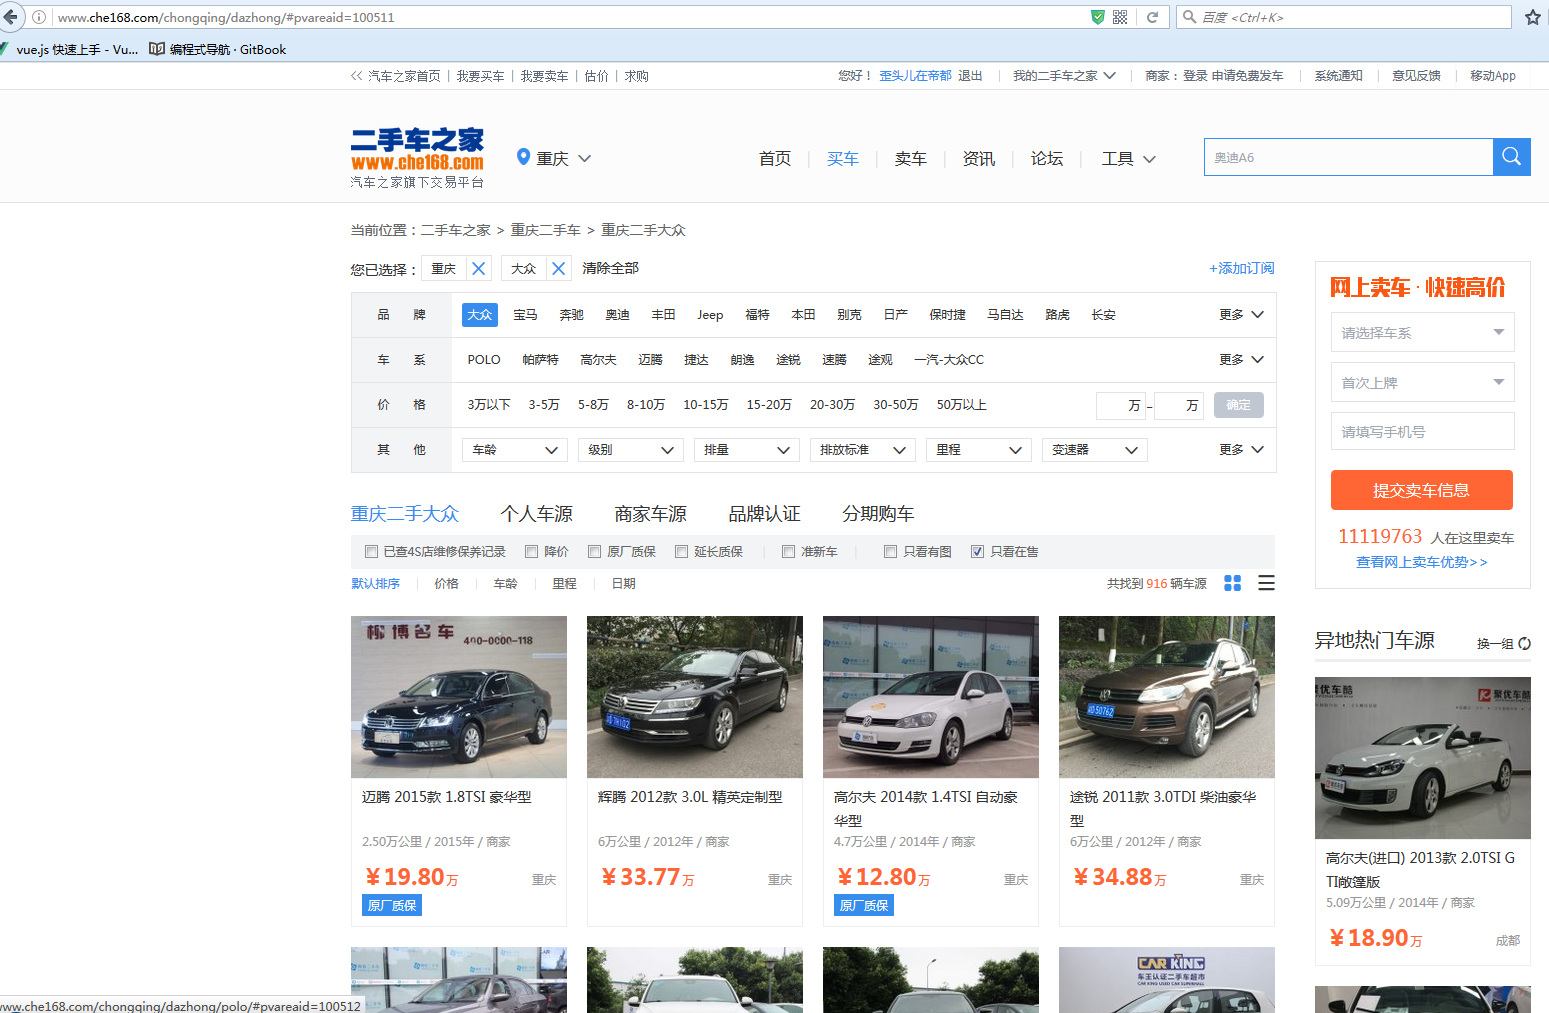1549x1013 pixels.
Task: Switch to 分期购车 tab
Action: (x=879, y=514)
